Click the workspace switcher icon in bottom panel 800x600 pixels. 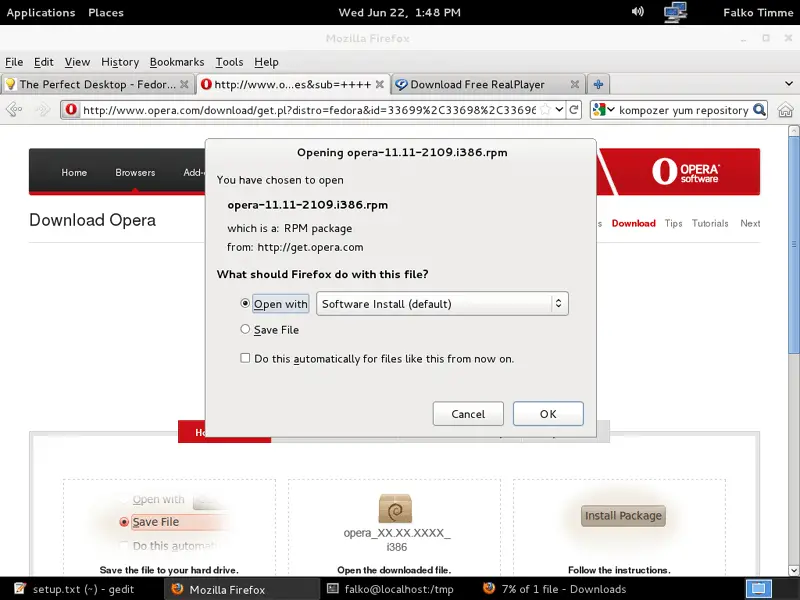click(759, 589)
